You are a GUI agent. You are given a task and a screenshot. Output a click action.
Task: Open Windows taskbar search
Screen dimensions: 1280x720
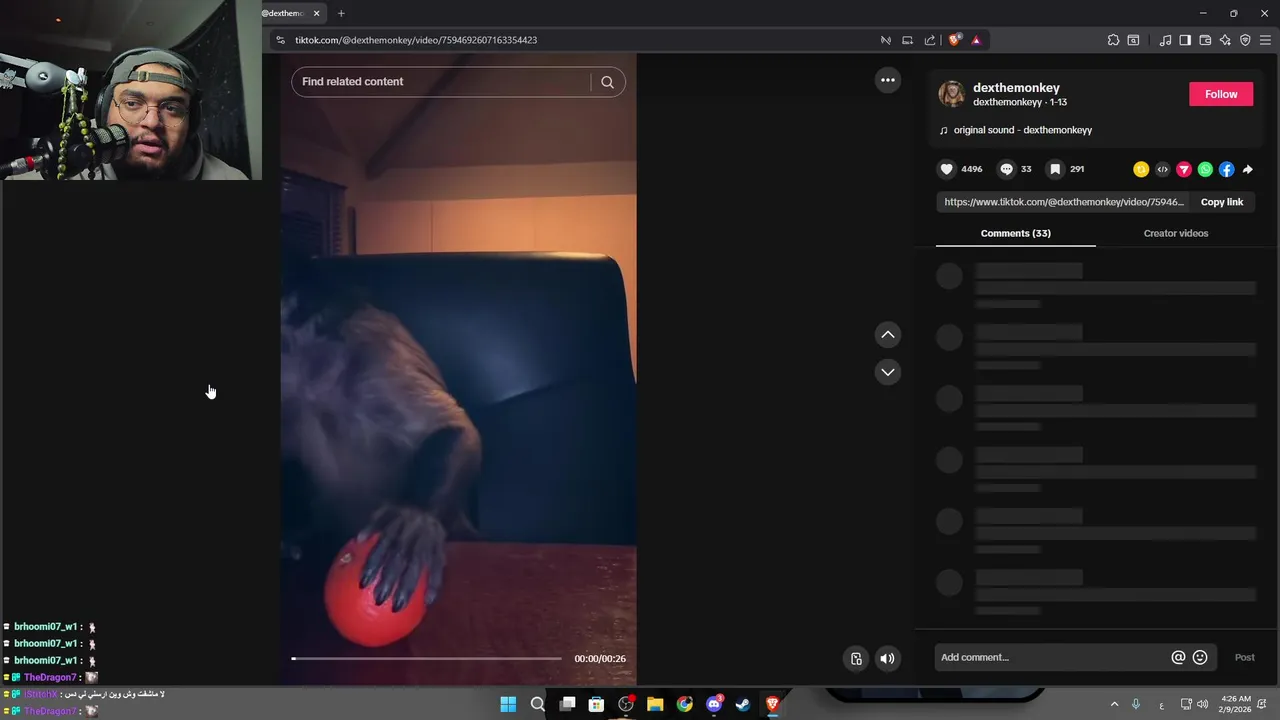(x=537, y=704)
